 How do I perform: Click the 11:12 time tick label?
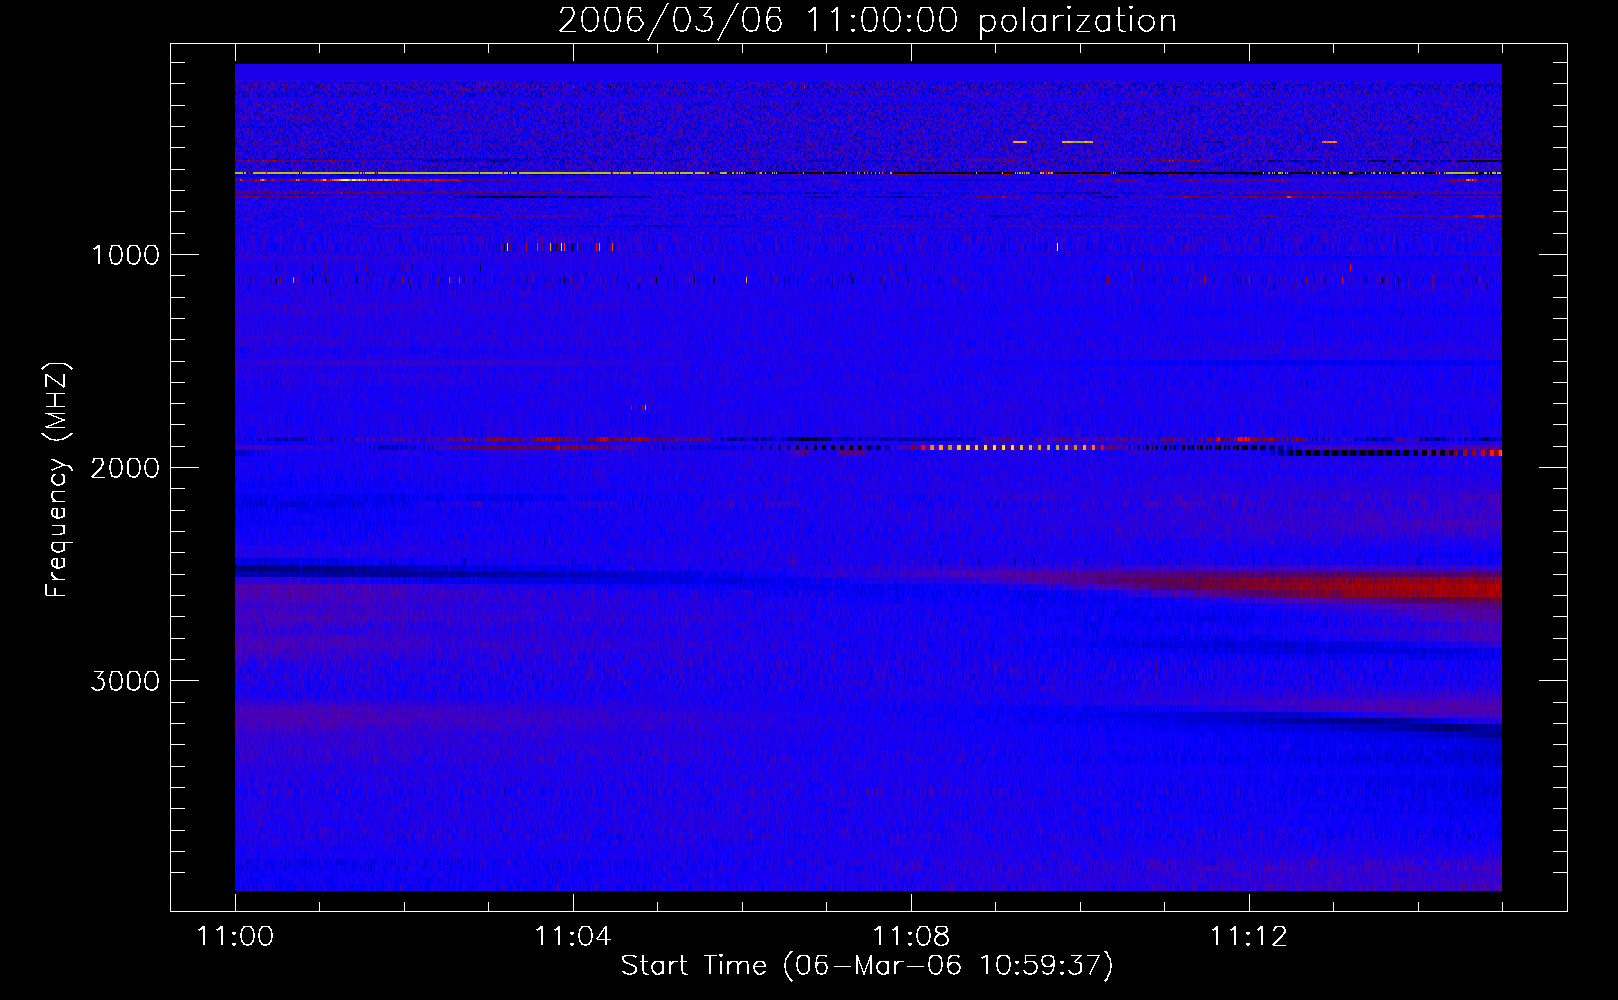point(1248,937)
